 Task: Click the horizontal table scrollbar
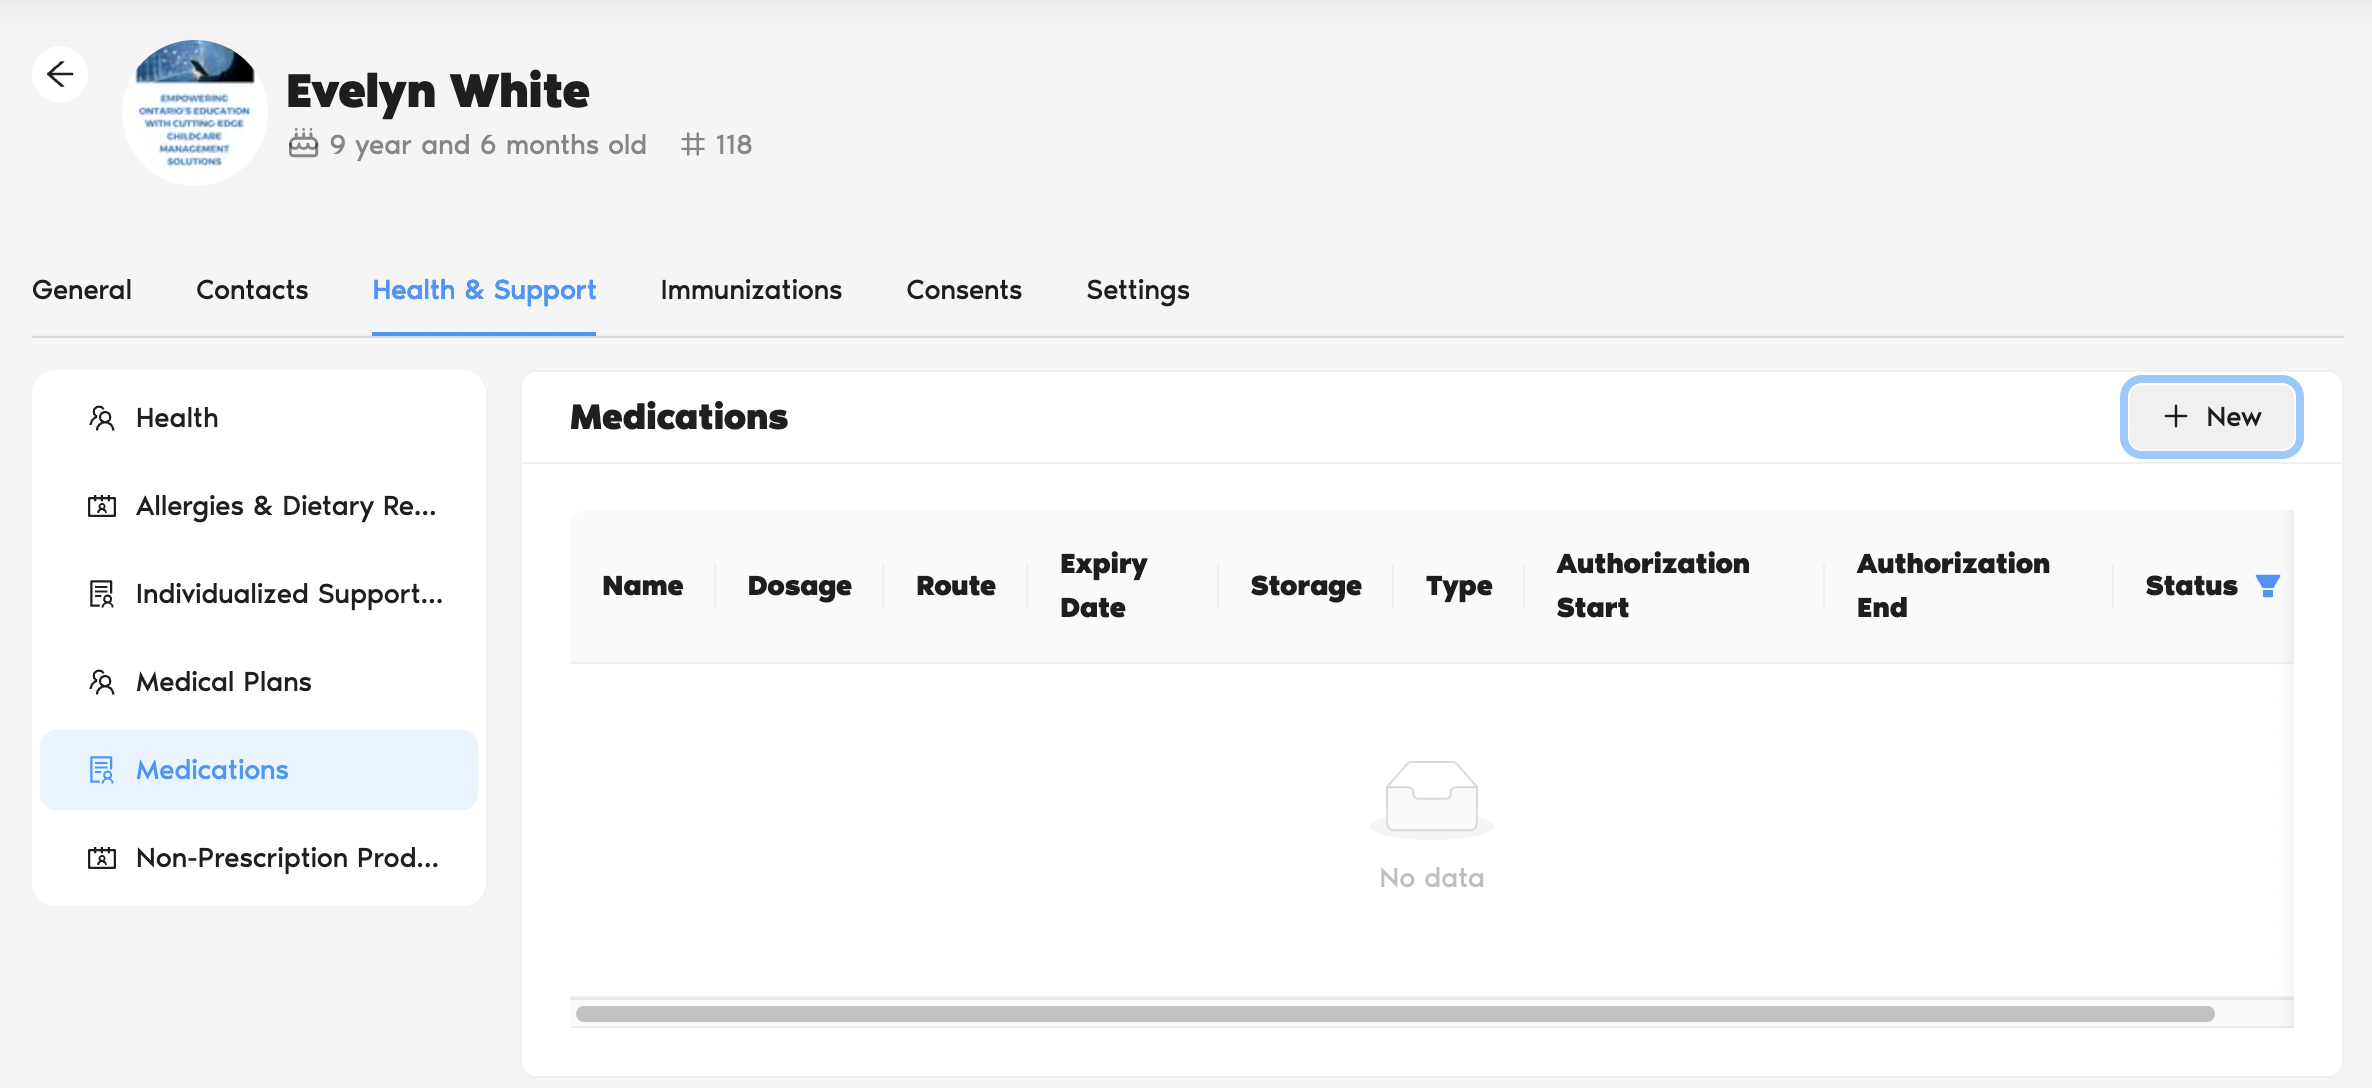click(1395, 1014)
